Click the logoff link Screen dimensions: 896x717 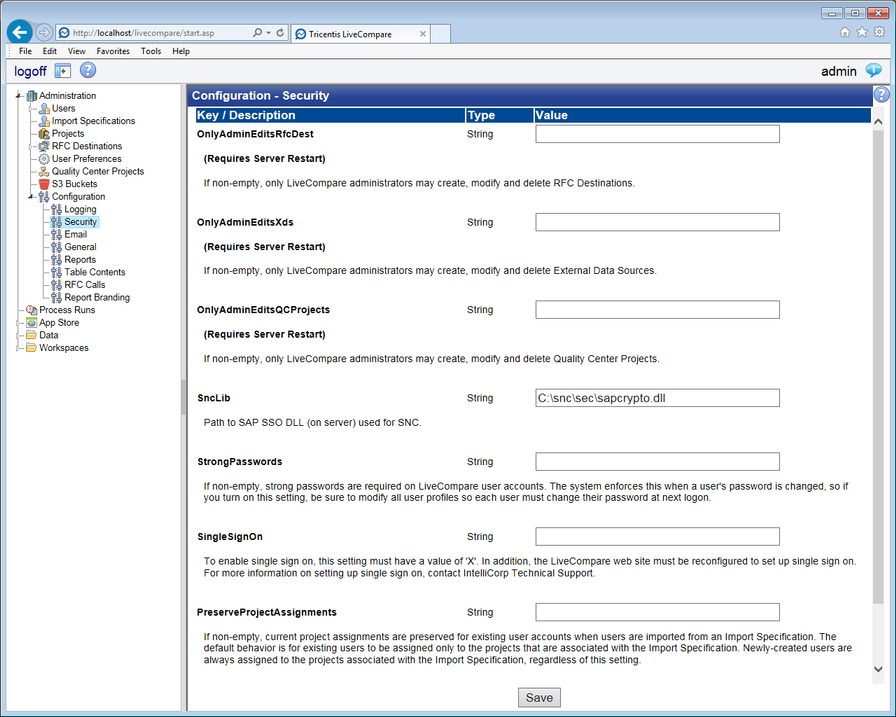click(30, 71)
